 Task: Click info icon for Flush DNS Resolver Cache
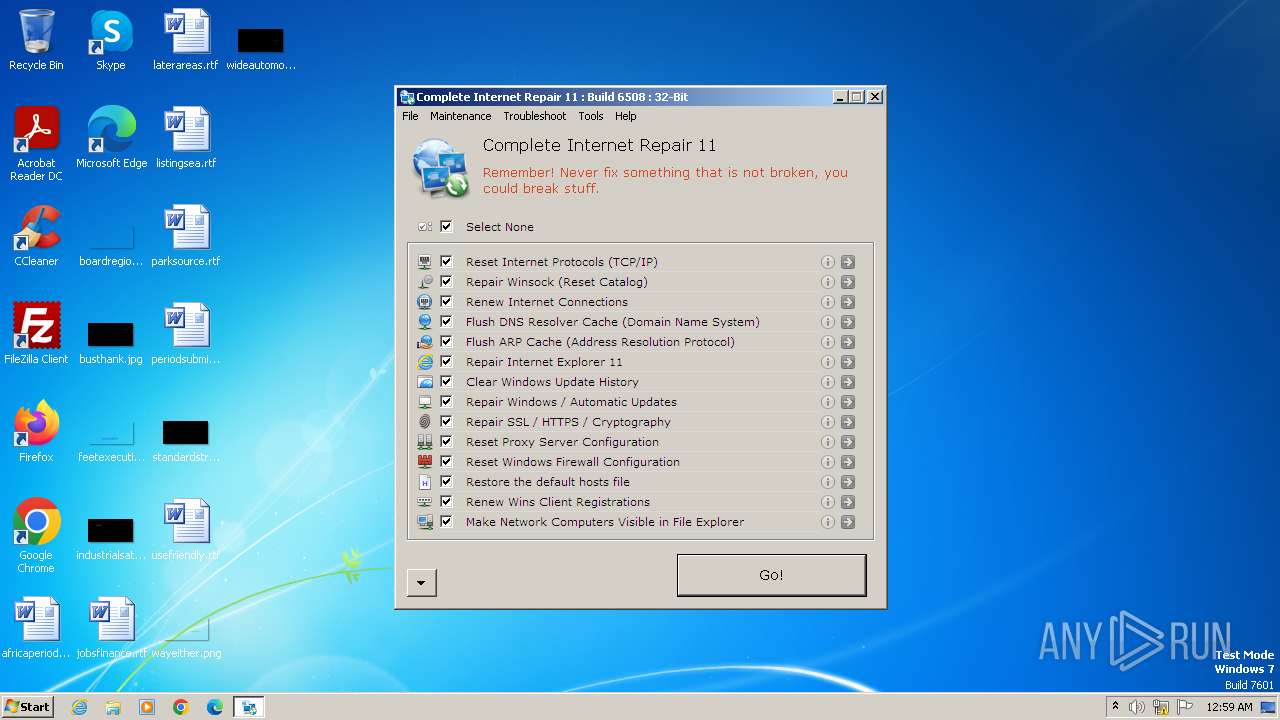[x=827, y=322]
